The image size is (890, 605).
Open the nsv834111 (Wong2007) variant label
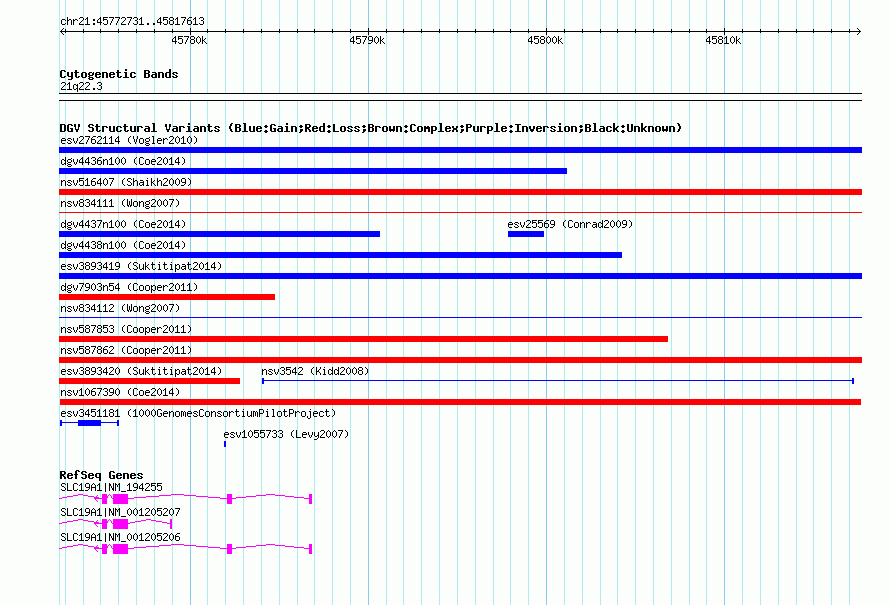pyautogui.click(x=120, y=203)
